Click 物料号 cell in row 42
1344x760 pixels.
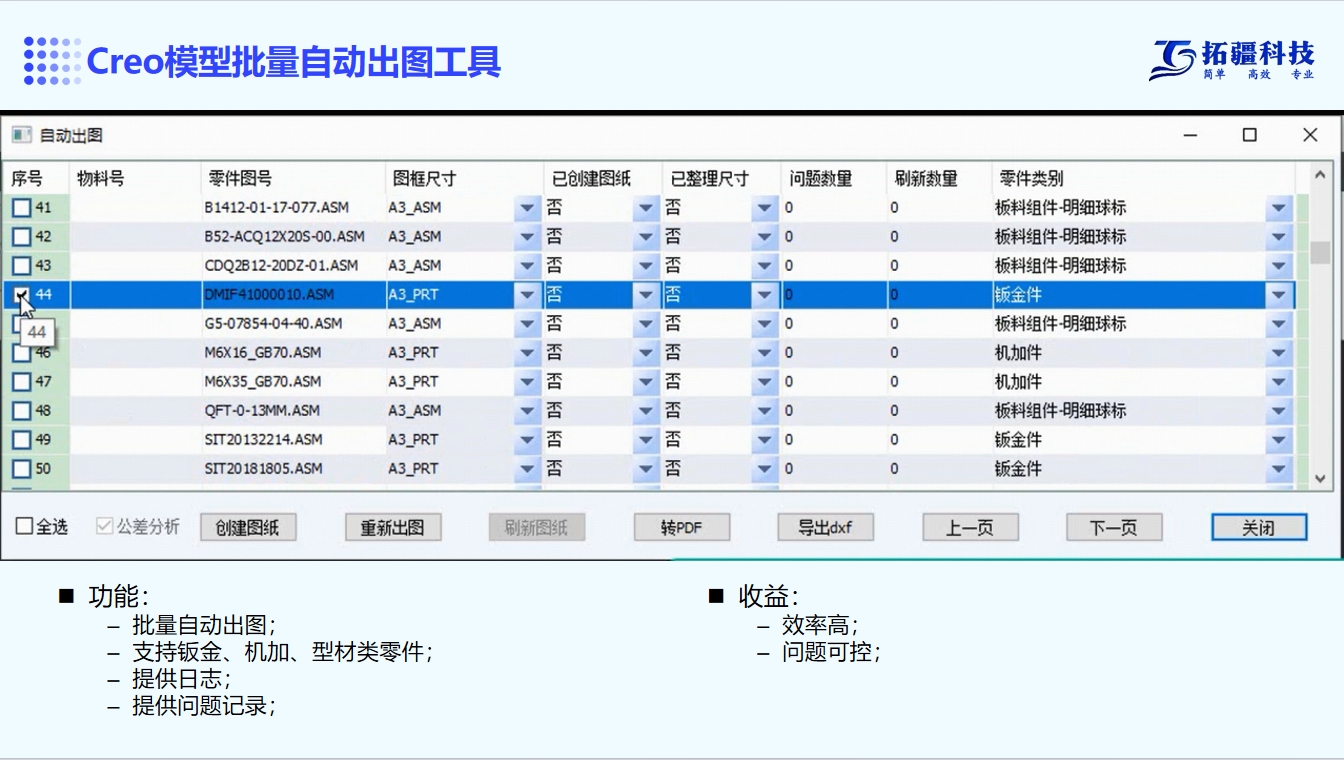[x=135, y=237]
